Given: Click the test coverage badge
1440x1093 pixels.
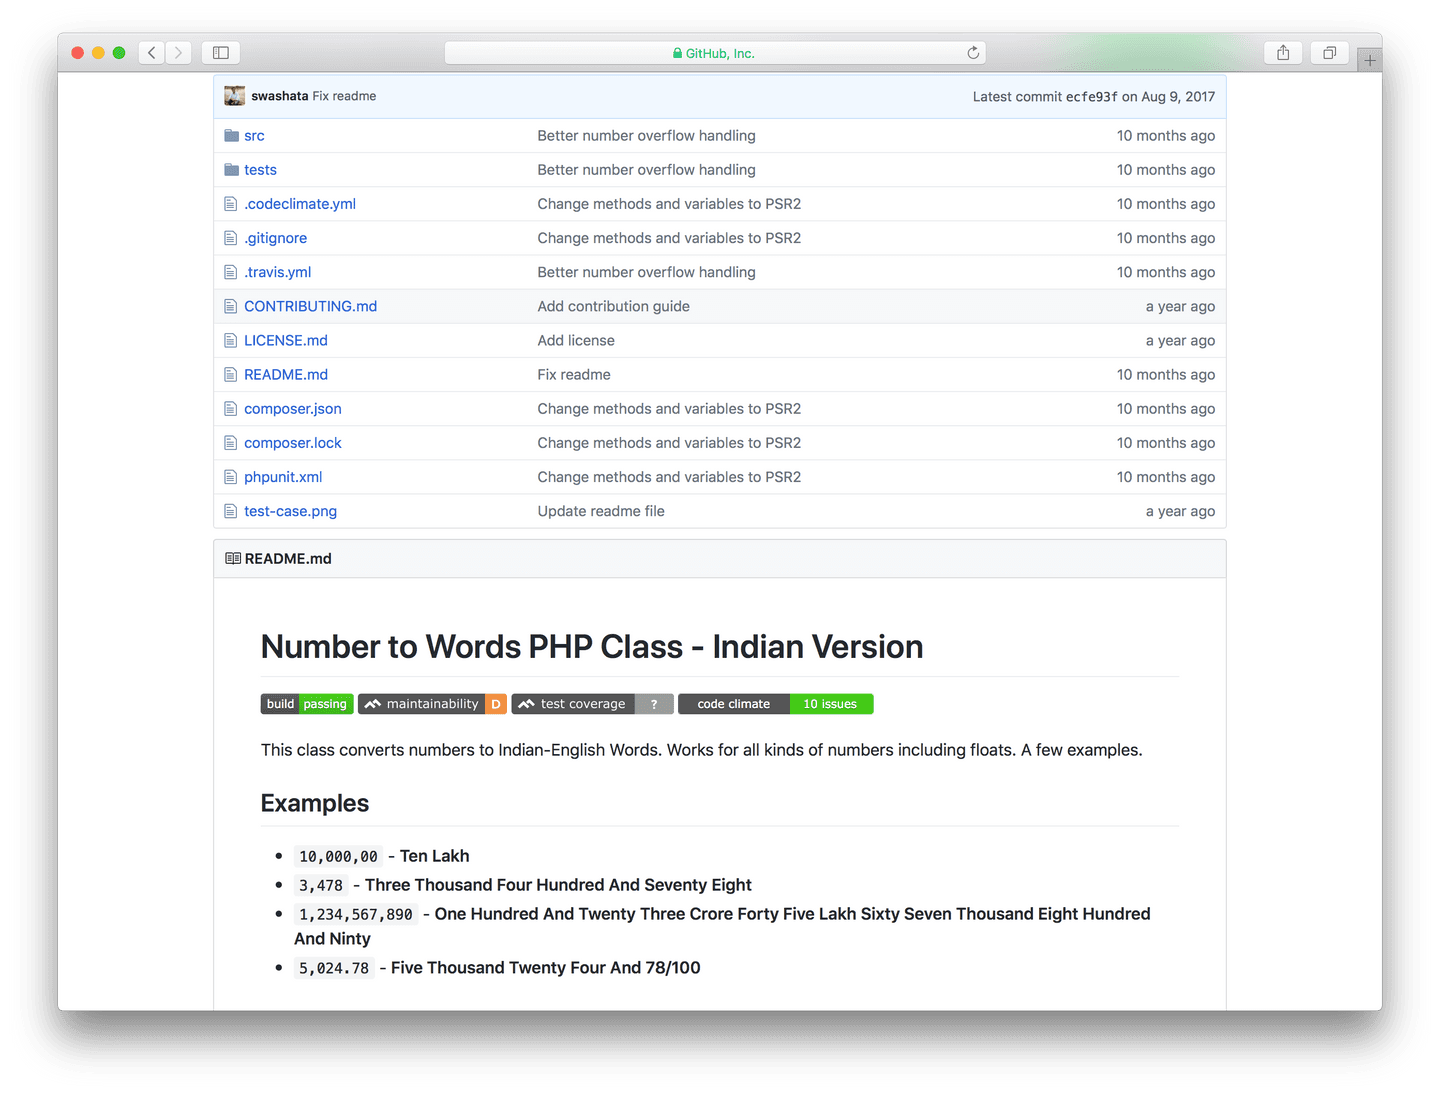Looking at the screenshot, I should (592, 704).
